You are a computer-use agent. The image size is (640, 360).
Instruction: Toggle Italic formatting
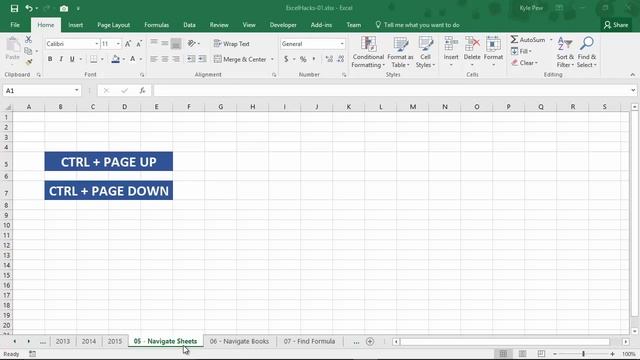click(61, 59)
